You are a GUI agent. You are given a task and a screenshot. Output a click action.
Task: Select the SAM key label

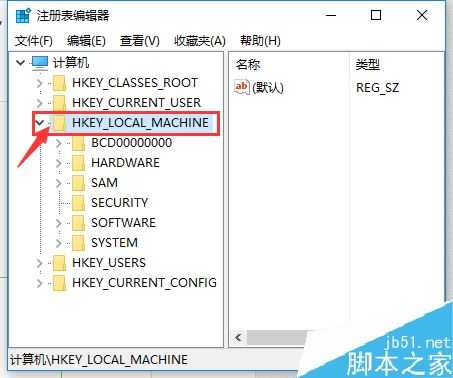(x=104, y=183)
